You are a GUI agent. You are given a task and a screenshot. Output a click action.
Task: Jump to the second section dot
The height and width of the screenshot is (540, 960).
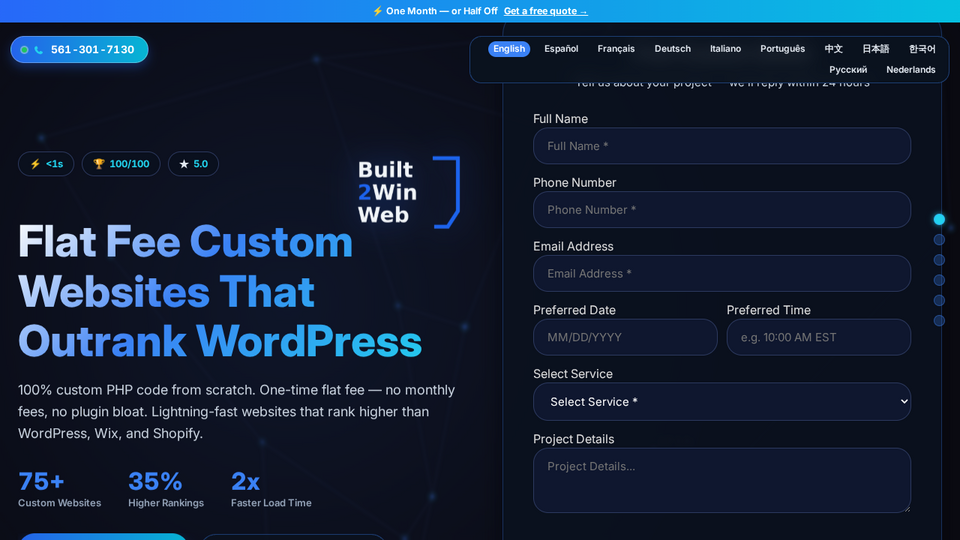(939, 239)
